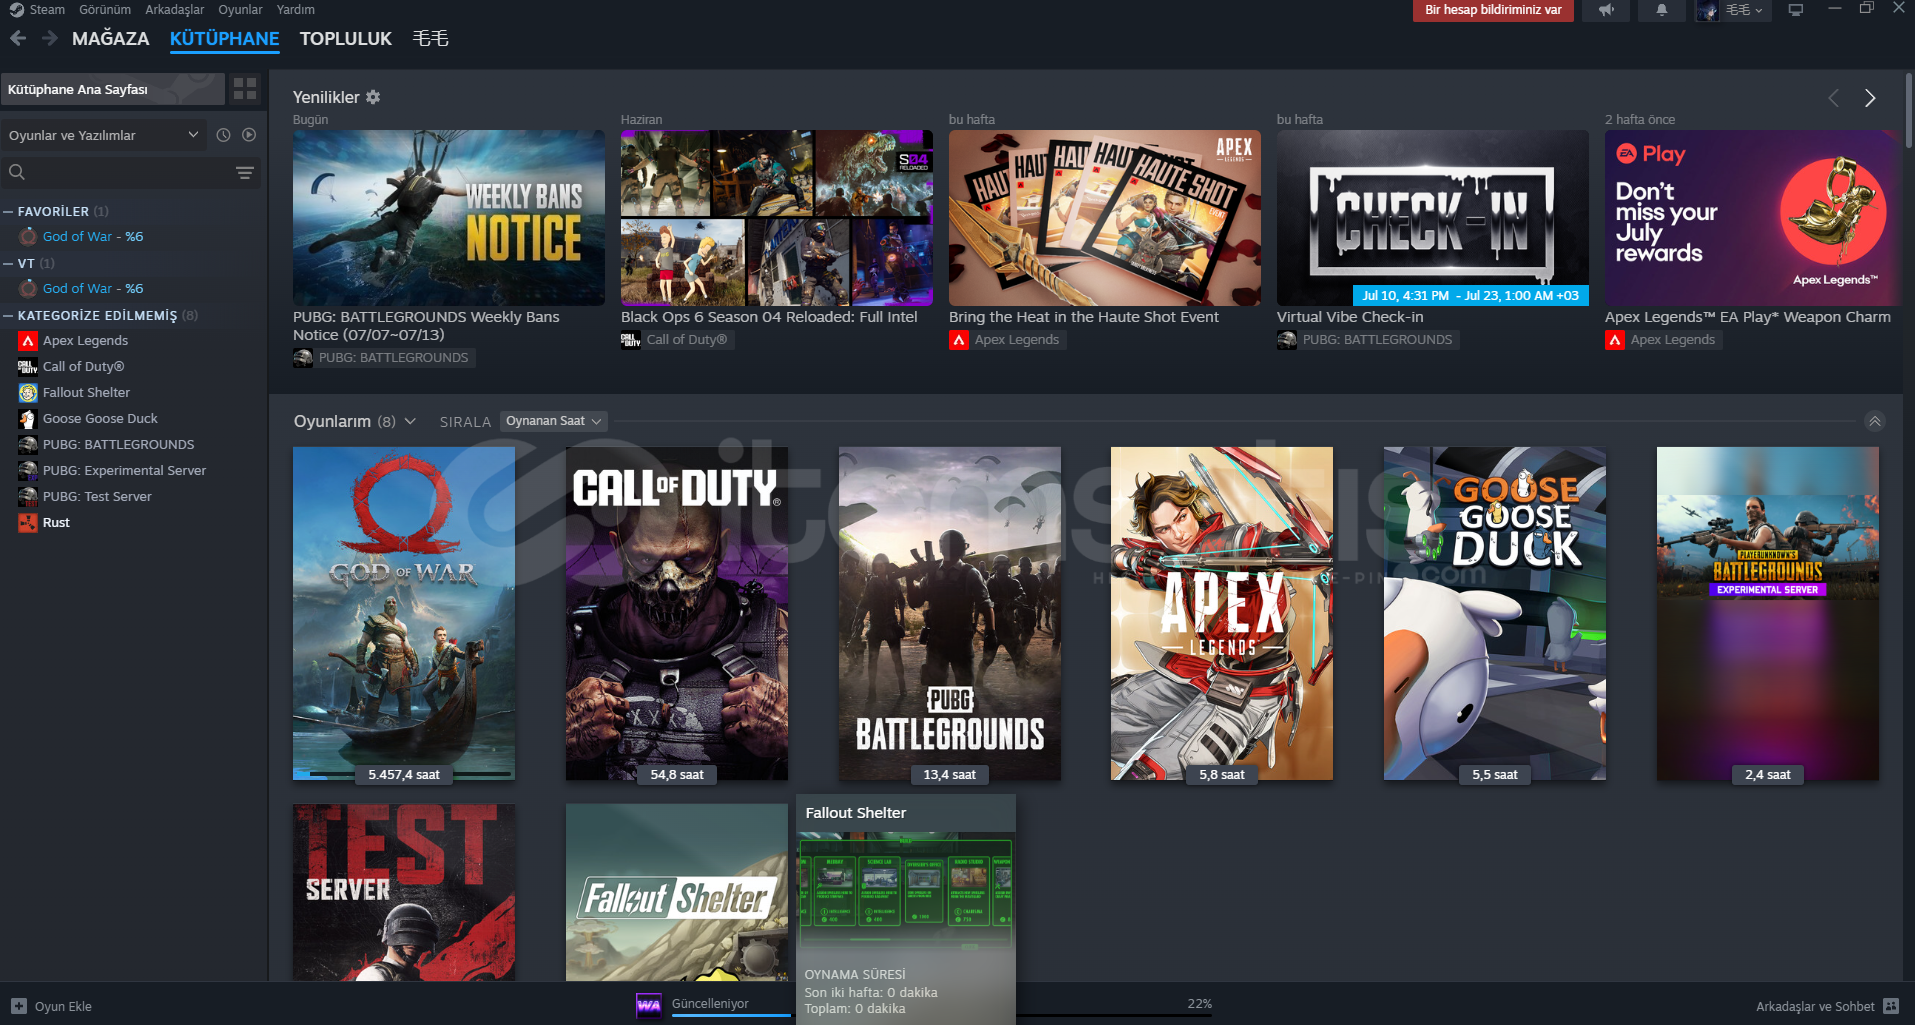Switch to the MAĞAZA tab
The width and height of the screenshot is (1915, 1025).
111,38
